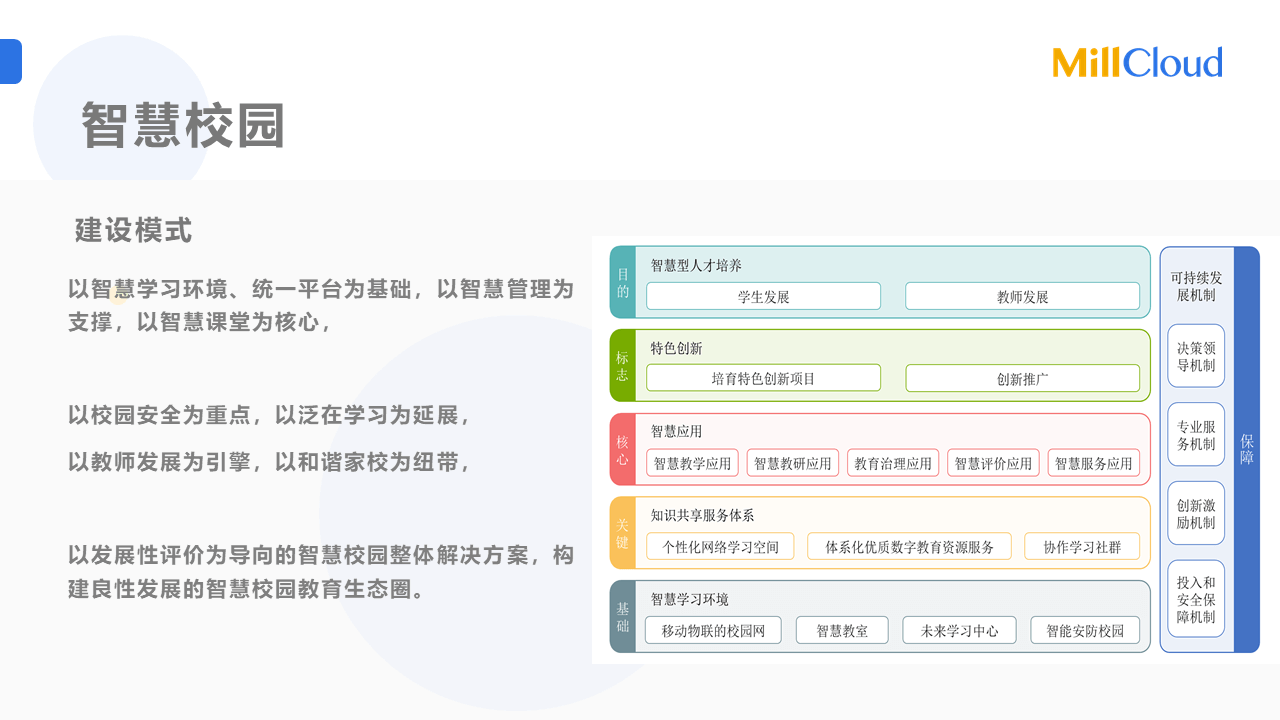Screen dimensions: 1280x720
Task: Click the 智慧应用 label
Action: (676, 431)
